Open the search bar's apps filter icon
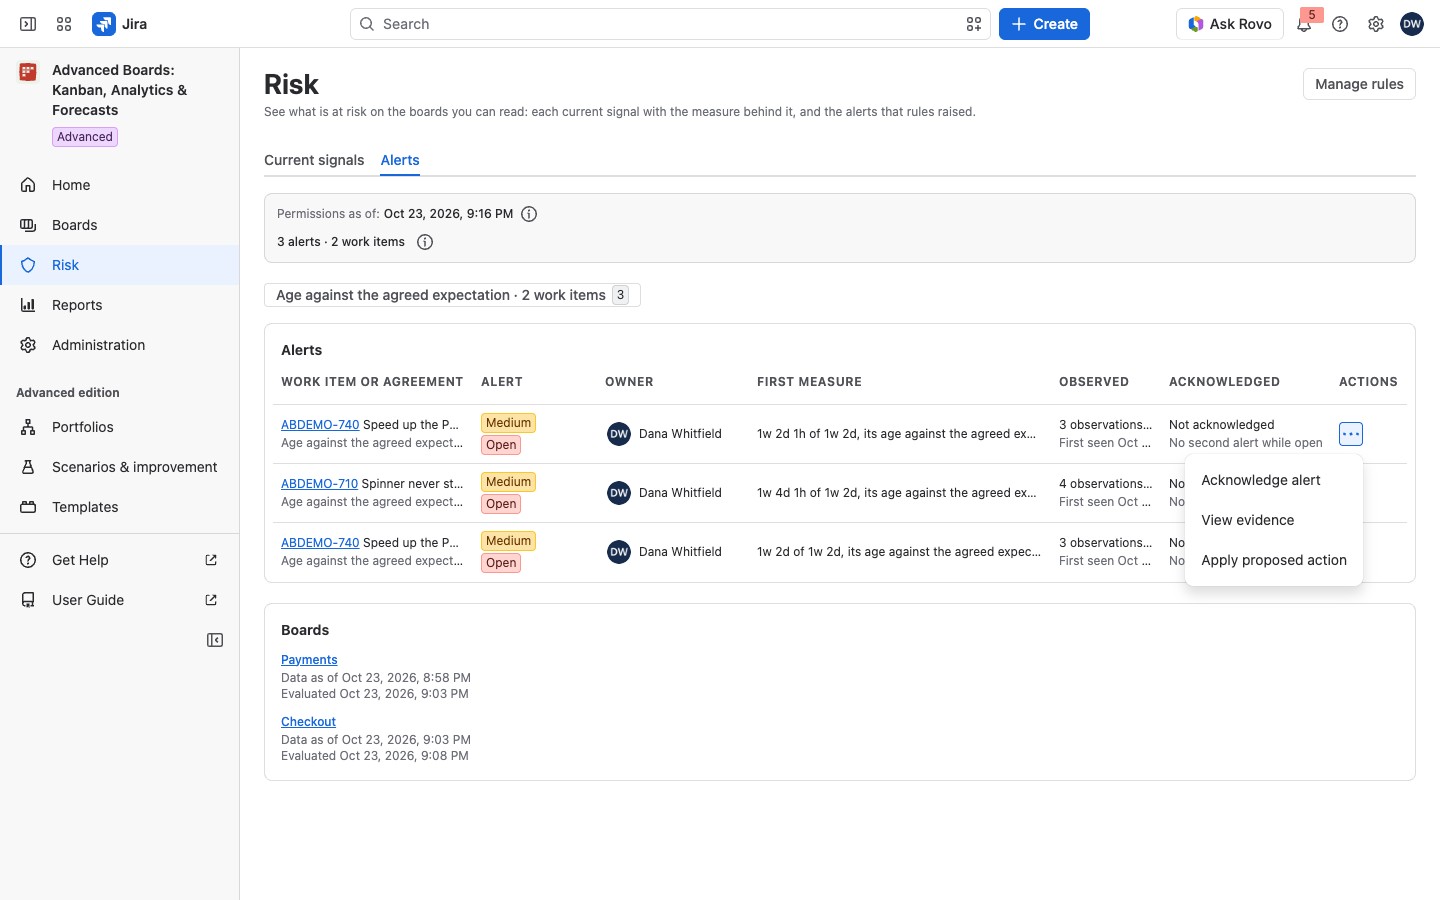This screenshot has height=900, width=1440. pos(974,24)
